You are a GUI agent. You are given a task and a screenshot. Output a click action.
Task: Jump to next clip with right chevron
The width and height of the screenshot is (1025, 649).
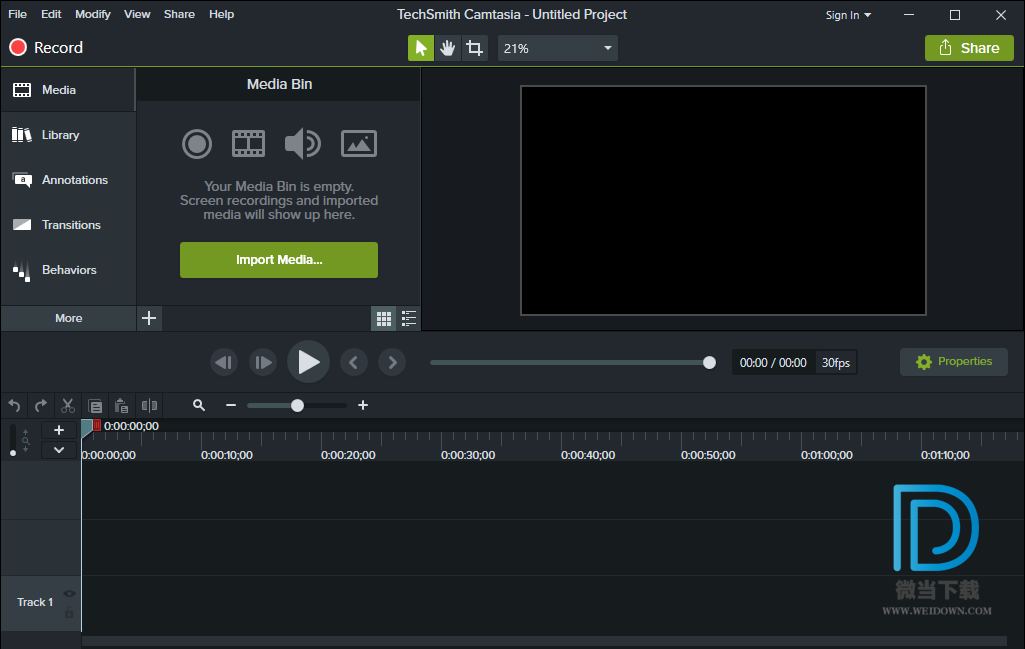392,362
